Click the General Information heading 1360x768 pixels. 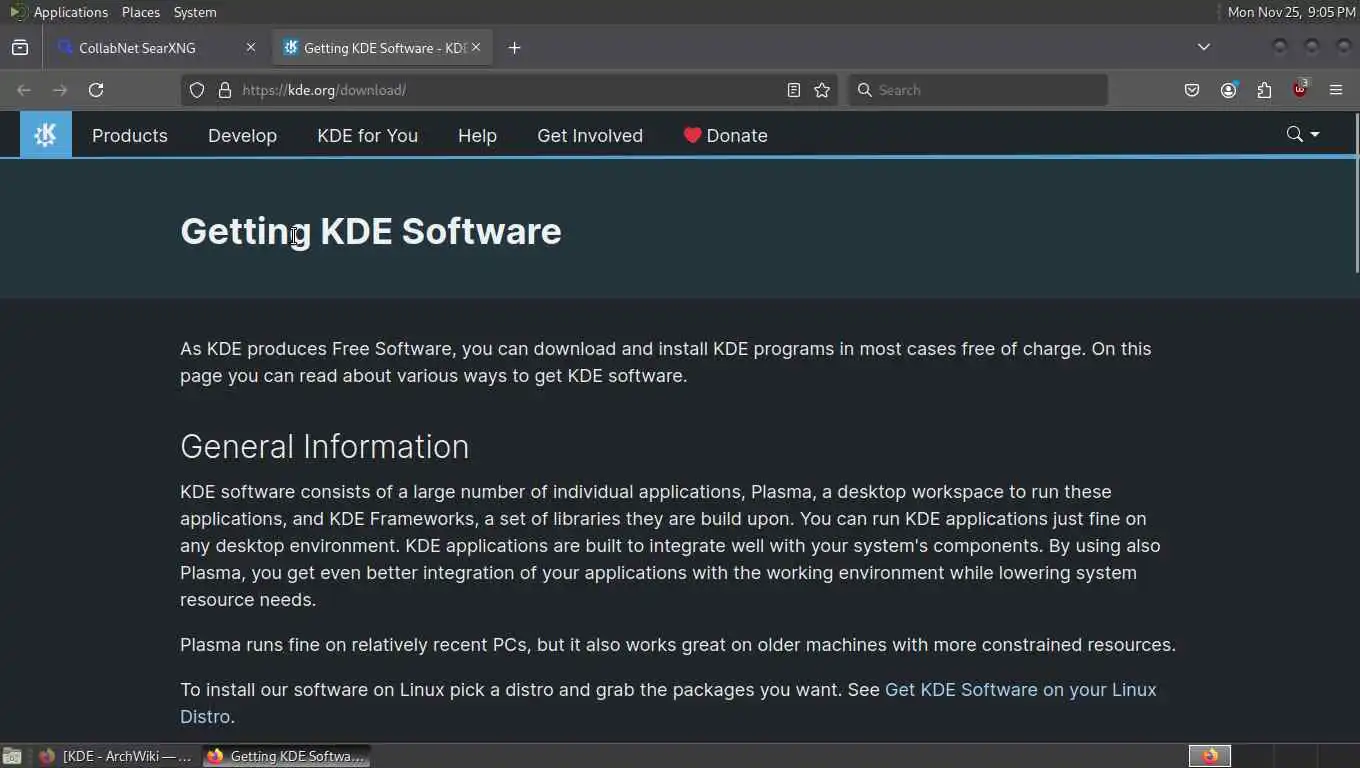point(324,446)
